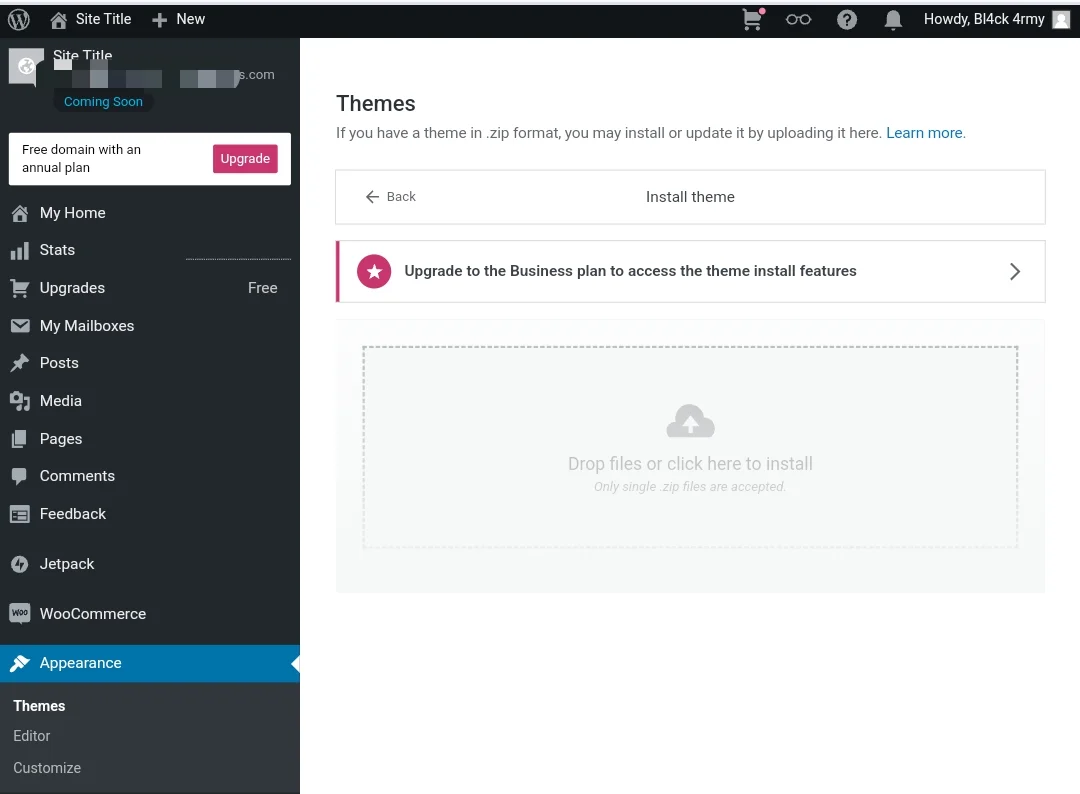The height and width of the screenshot is (794, 1080).
Task: Click the site globe icon in sidebar
Action: click(26, 67)
